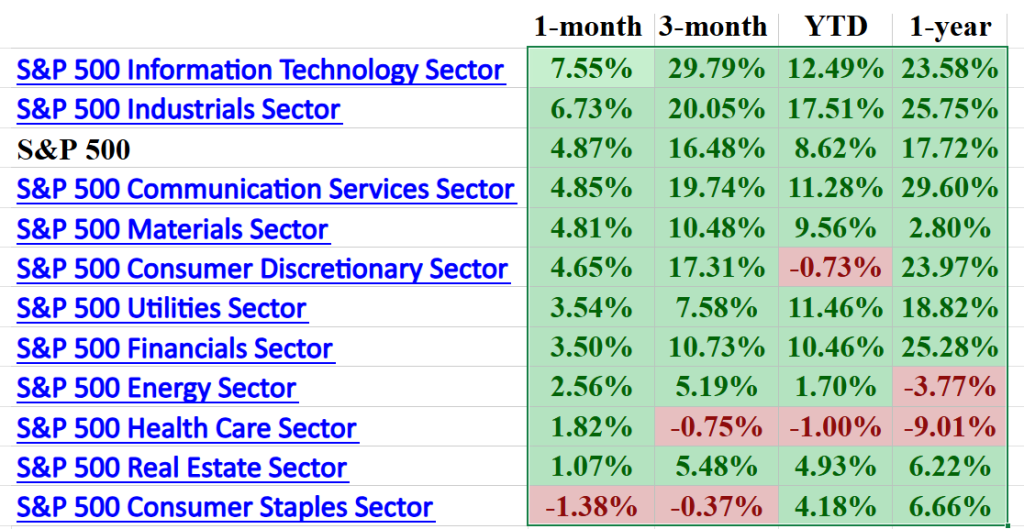The height and width of the screenshot is (529, 1024).
Task: Click S&P 500 Consumer Staples Sector link
Action: pos(225,507)
